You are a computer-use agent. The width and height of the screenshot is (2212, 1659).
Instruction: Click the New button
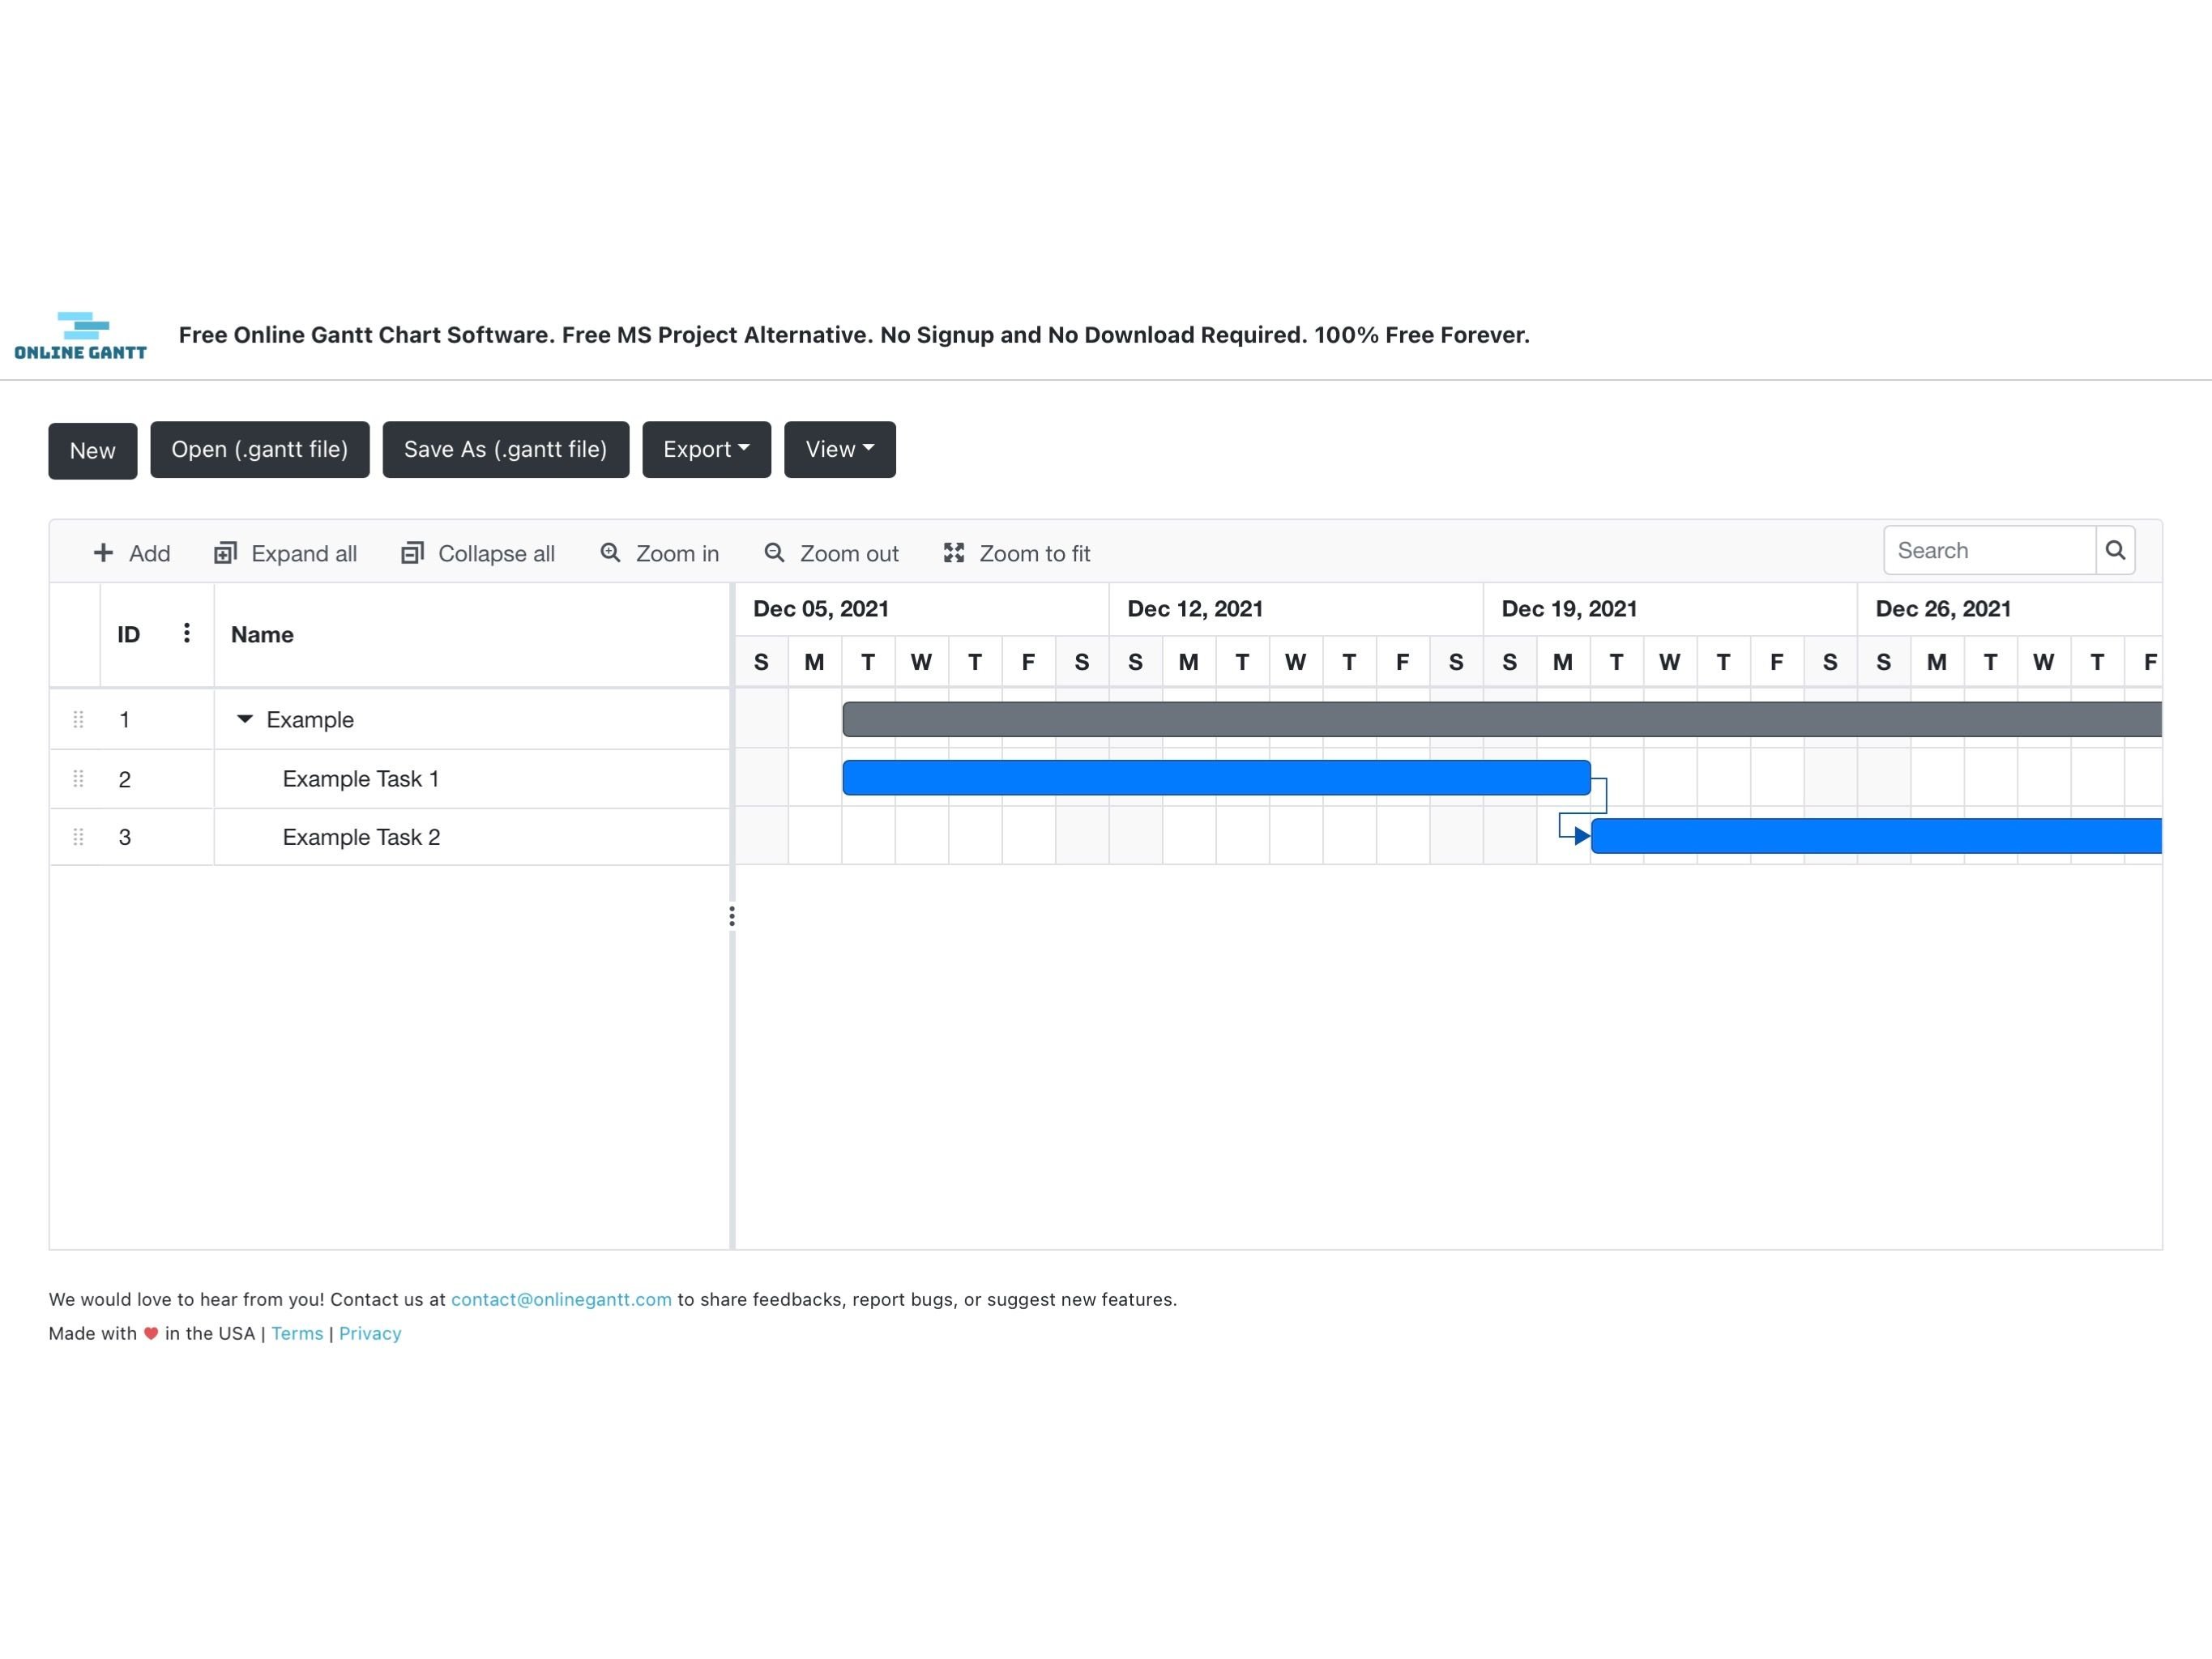[91, 450]
